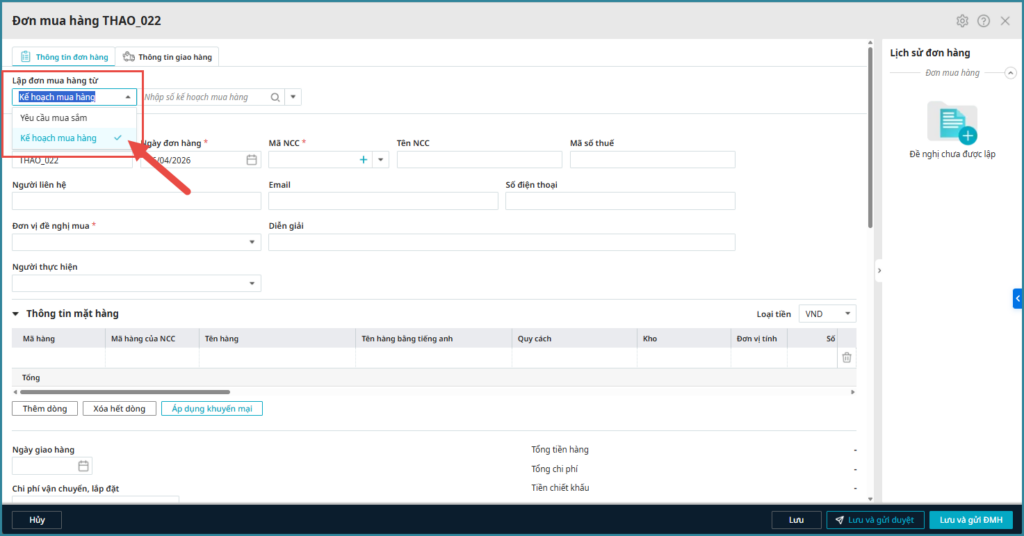The width and height of the screenshot is (1024, 536).
Task: Choose "Kế hoạch mua hàng" option
Action: [x=59, y=138]
